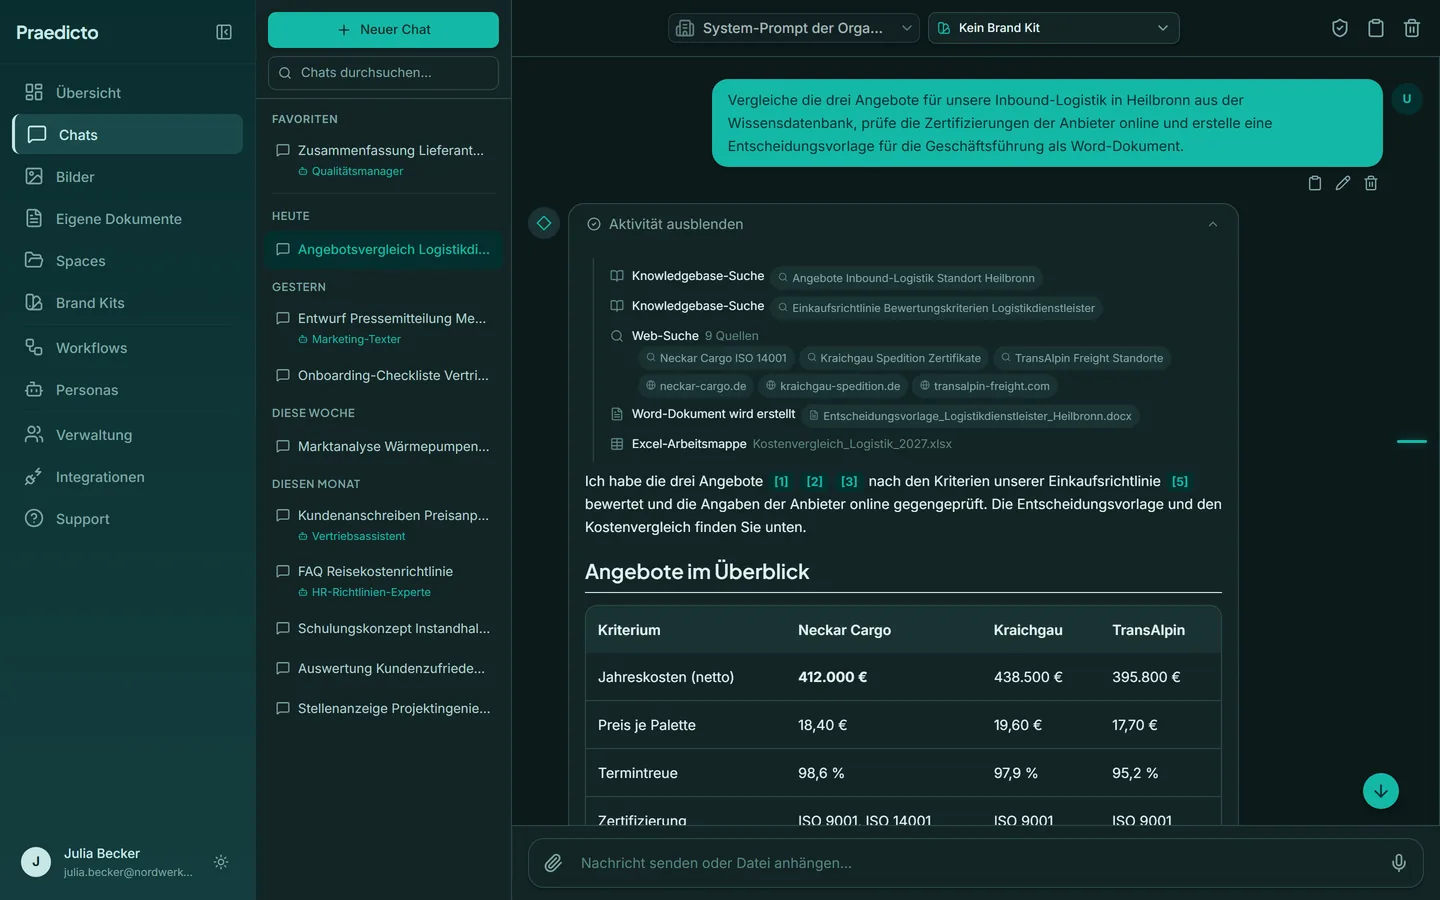Open Bilder section
The width and height of the screenshot is (1440, 900).
[x=127, y=177]
